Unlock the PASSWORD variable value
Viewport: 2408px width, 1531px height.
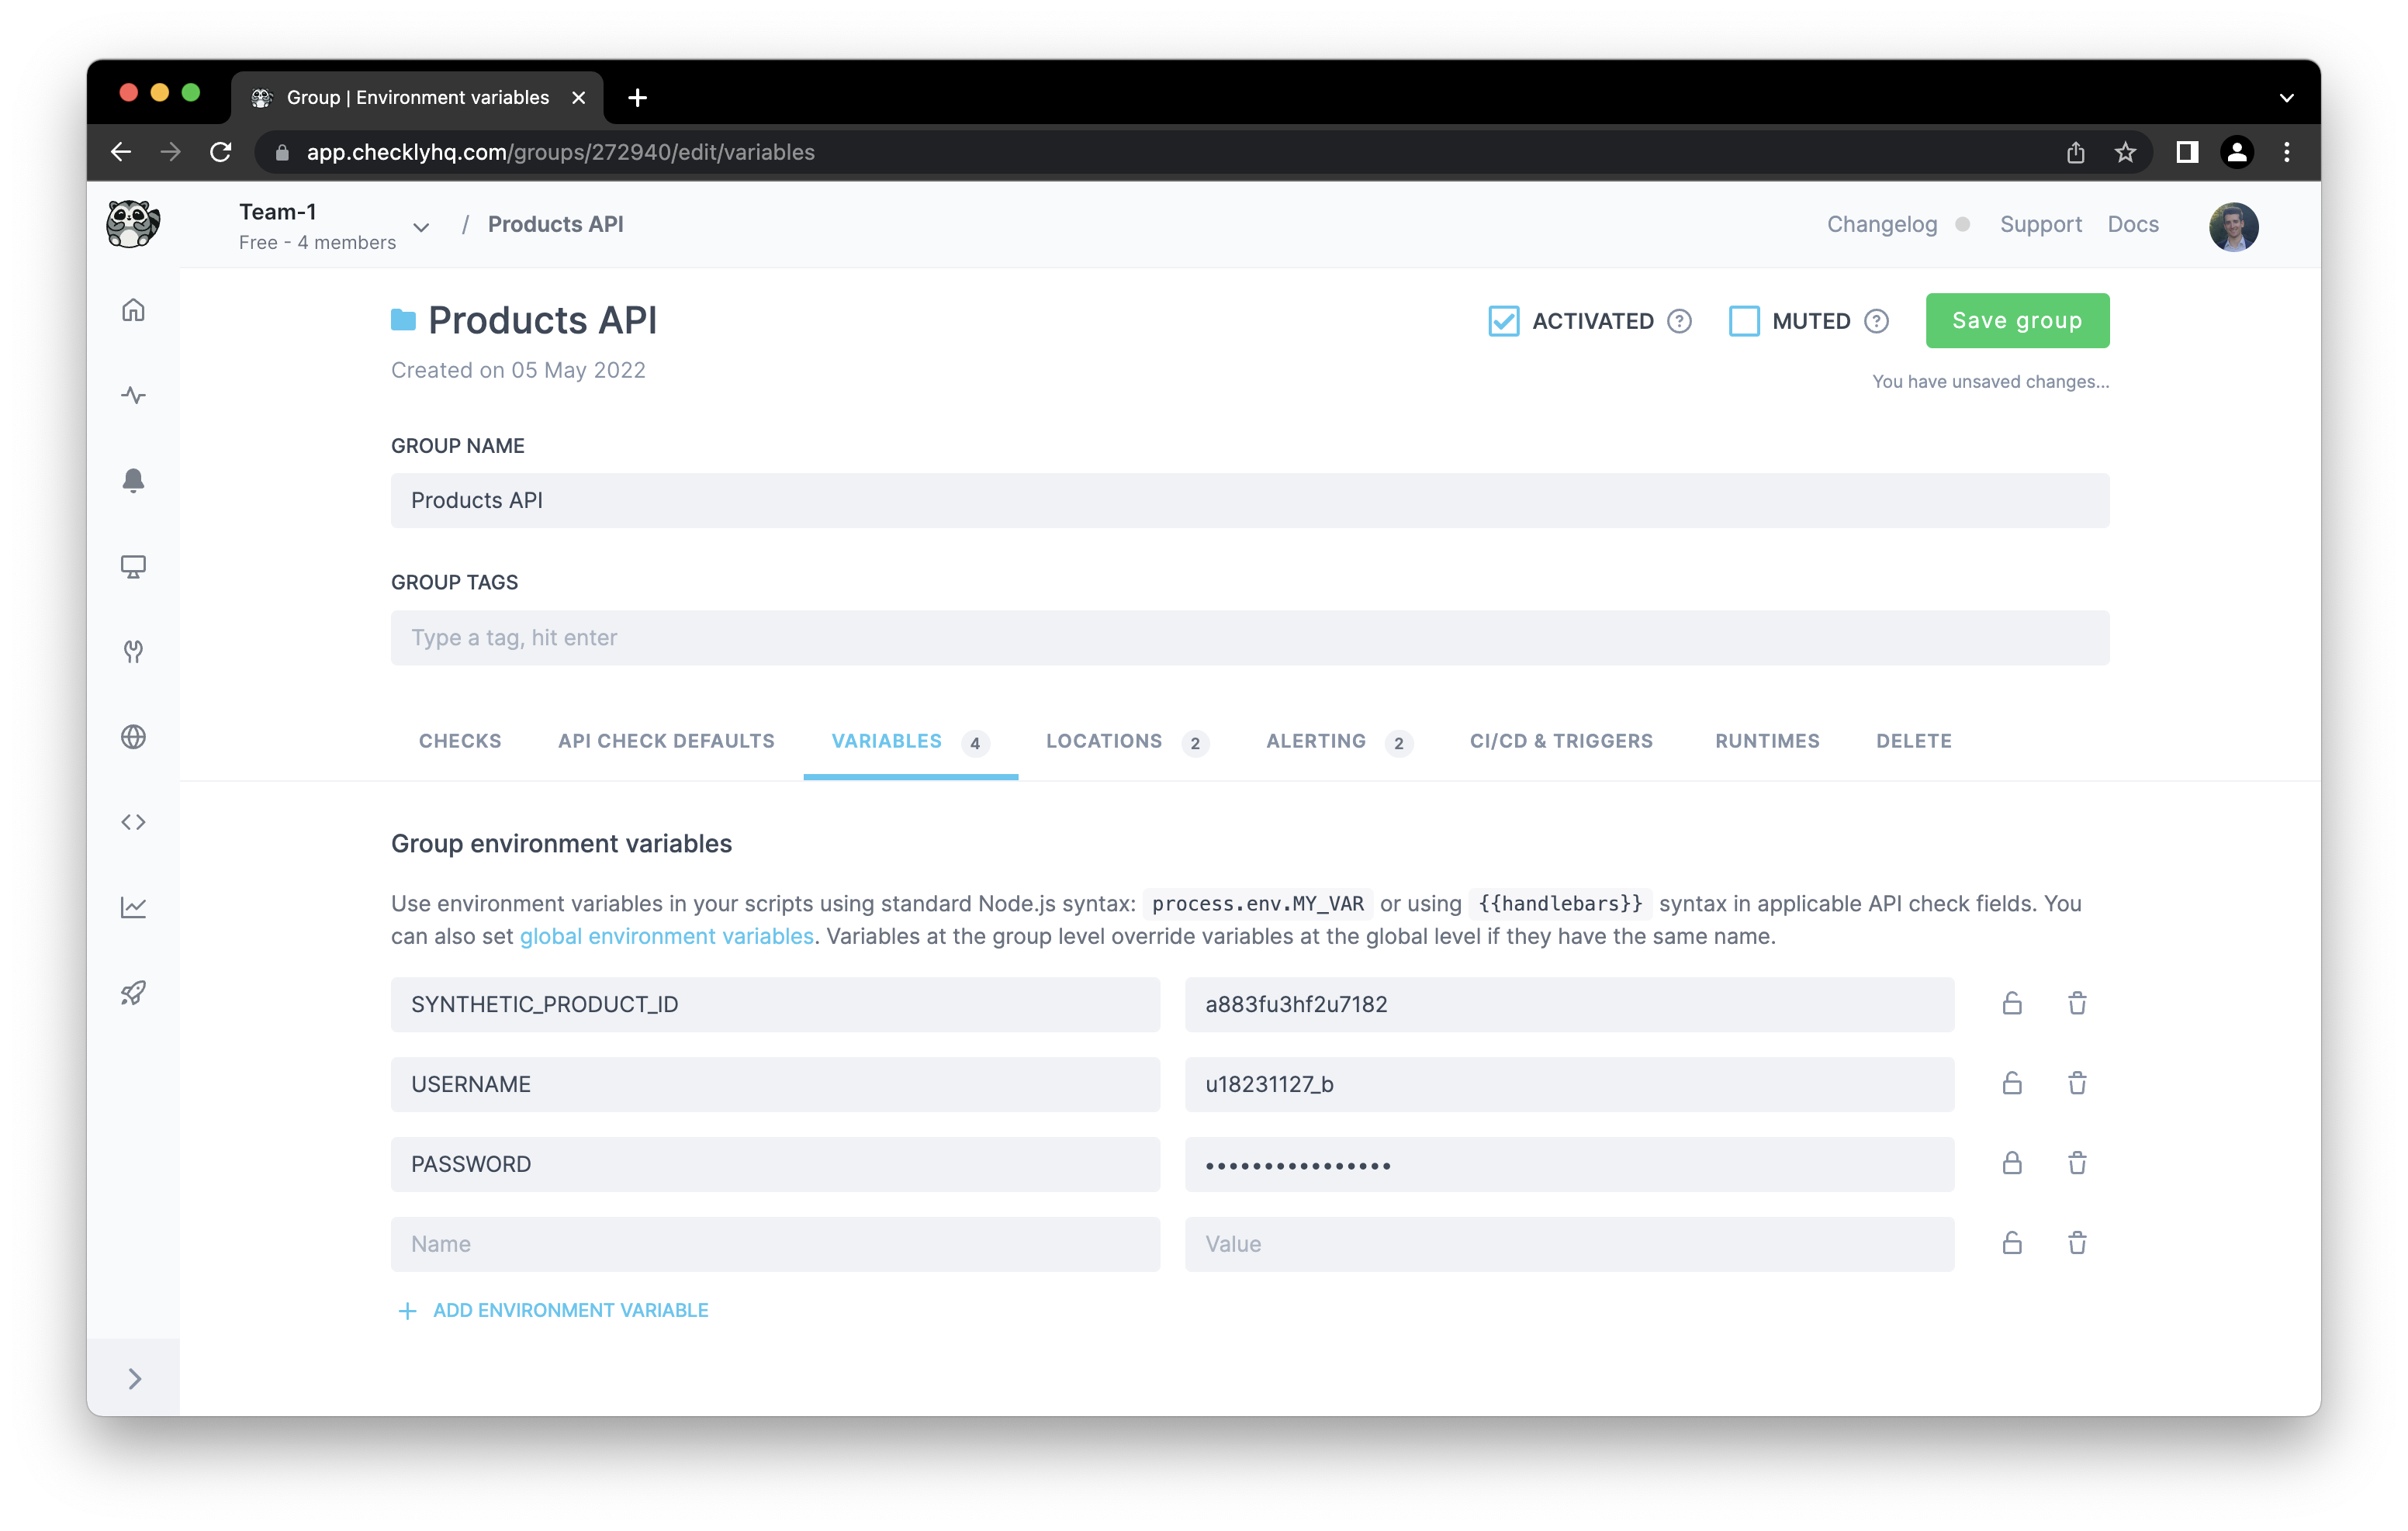pos(2012,1163)
